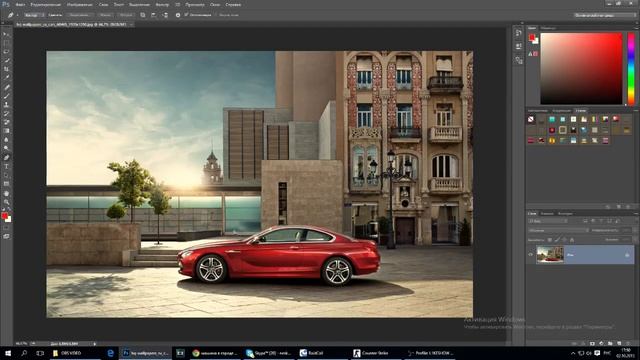Toggle Quick Mask mode
The height and width of the screenshot is (360, 640).
click(7, 228)
